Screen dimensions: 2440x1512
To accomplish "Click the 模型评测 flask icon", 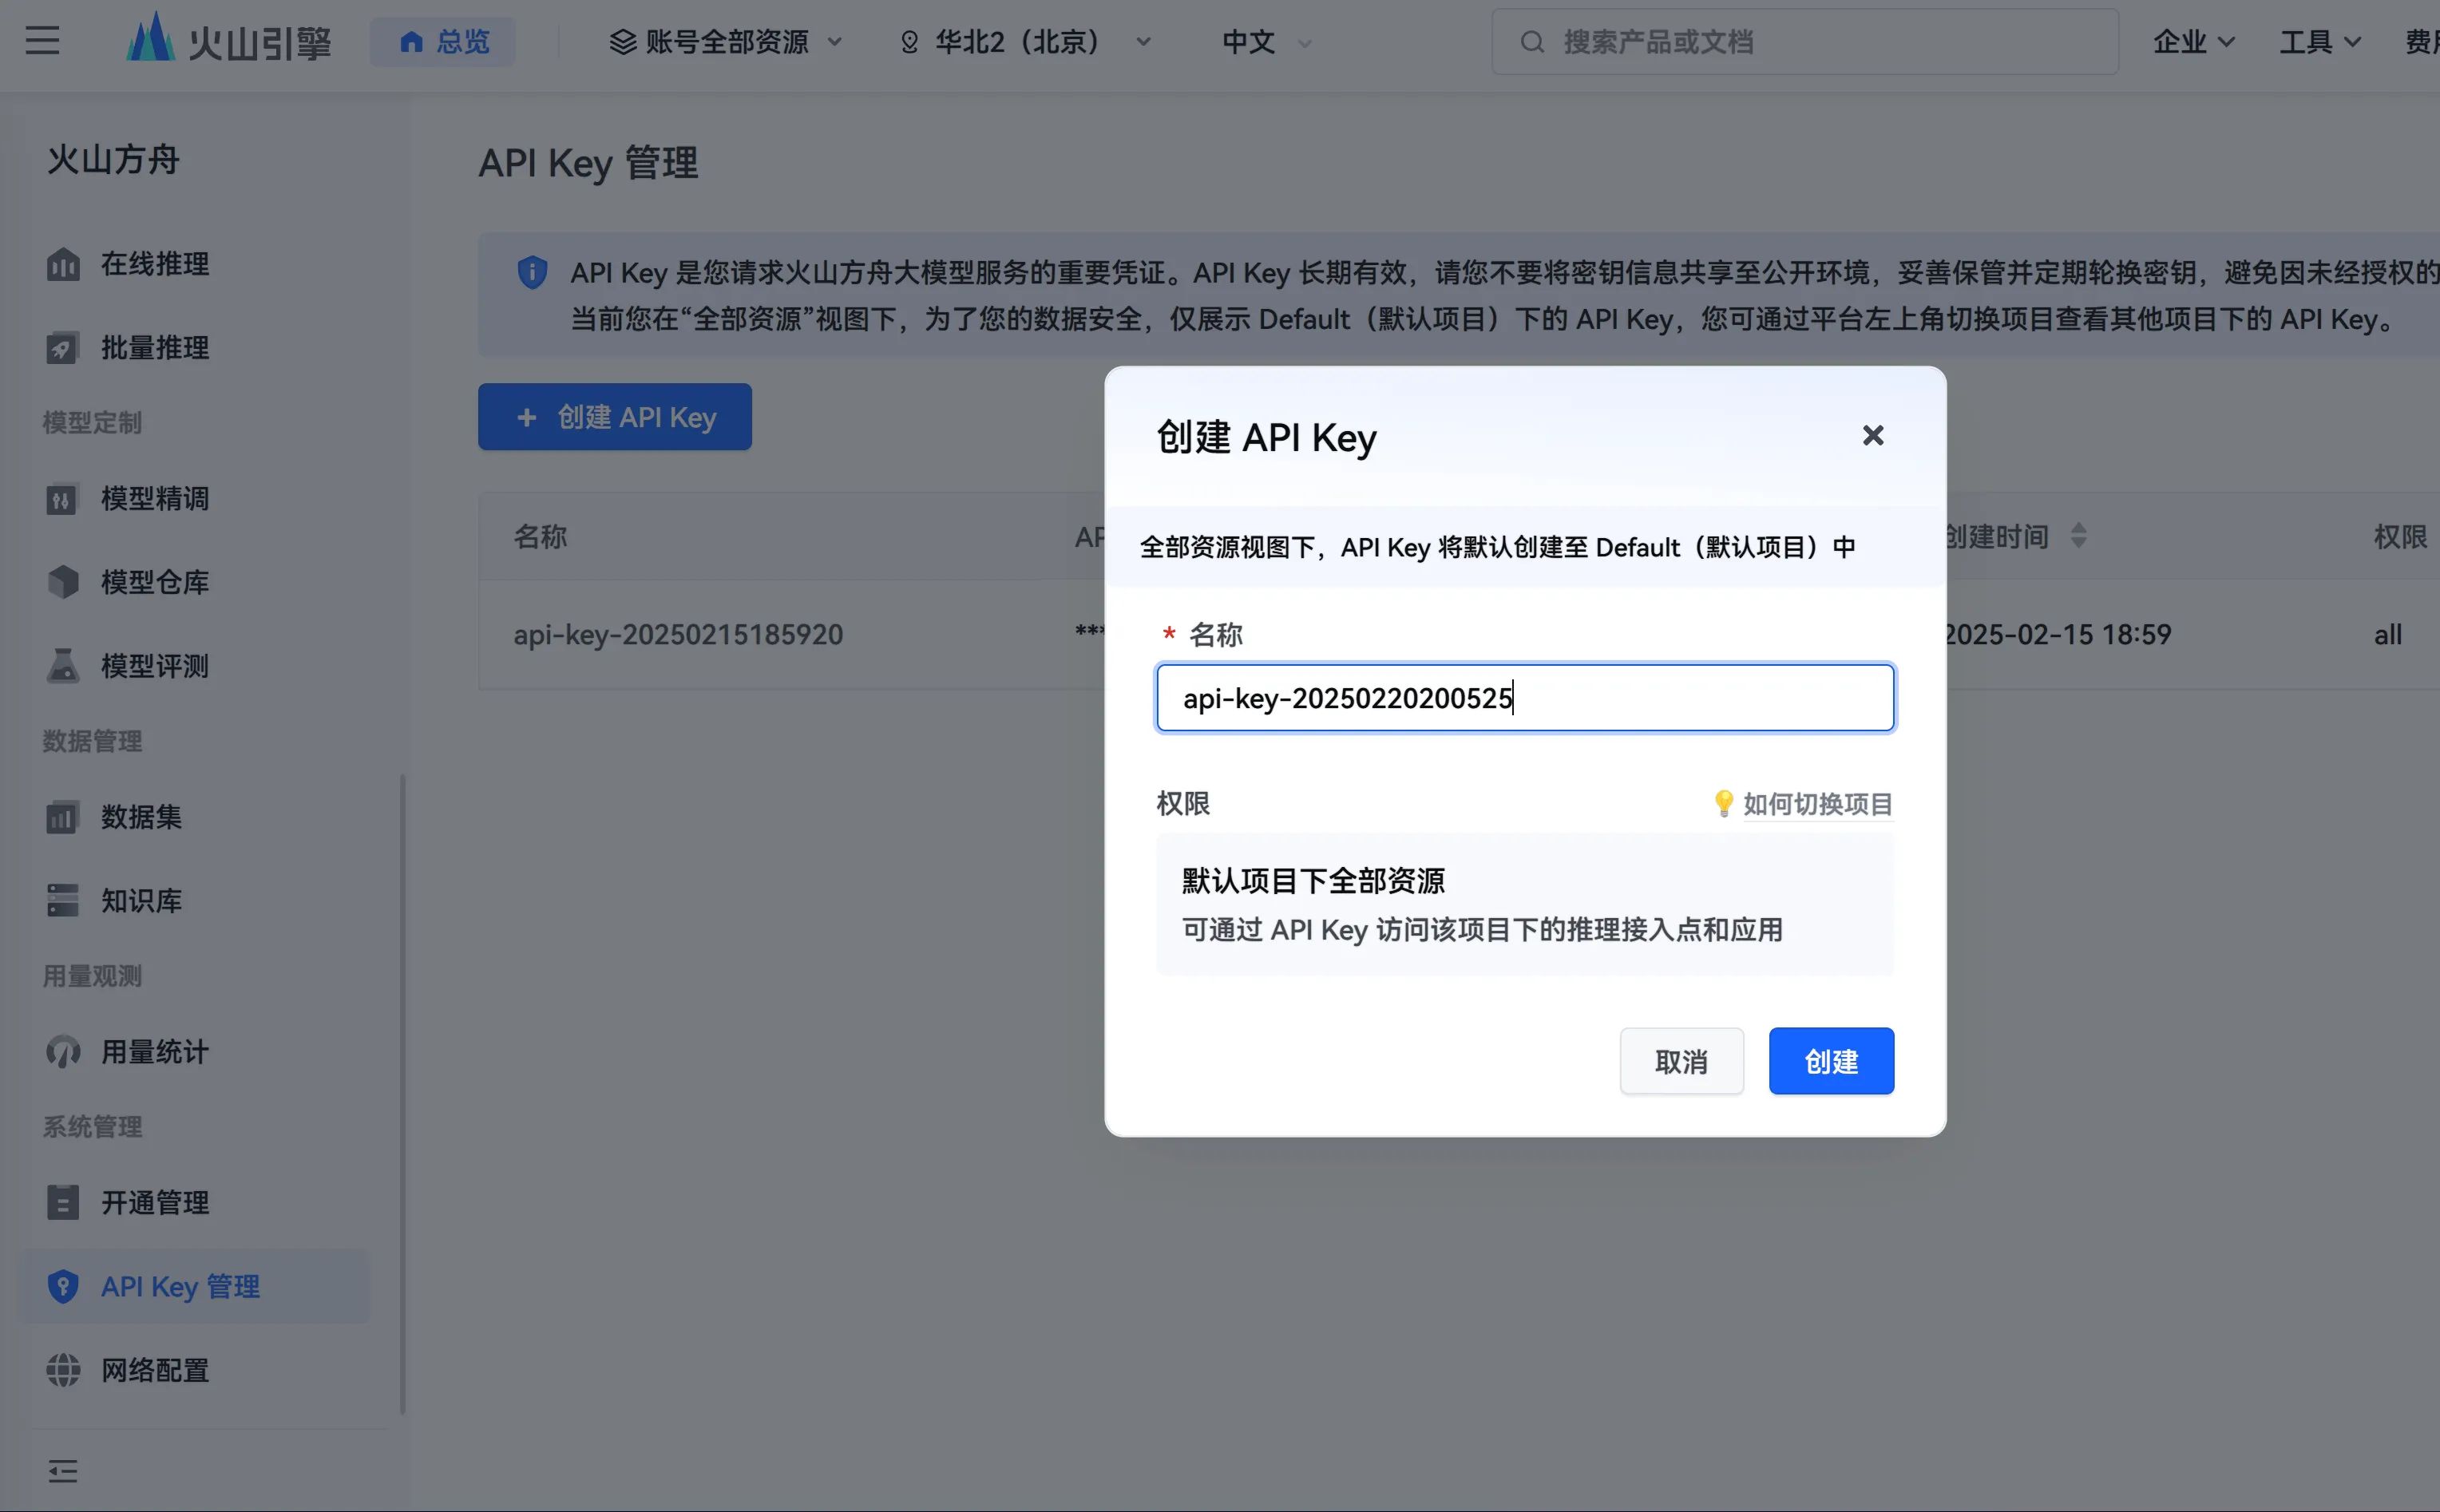I will [x=63, y=666].
